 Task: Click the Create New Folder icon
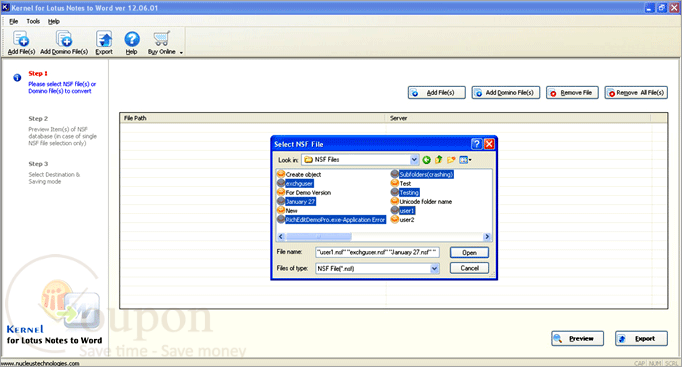[451, 160]
